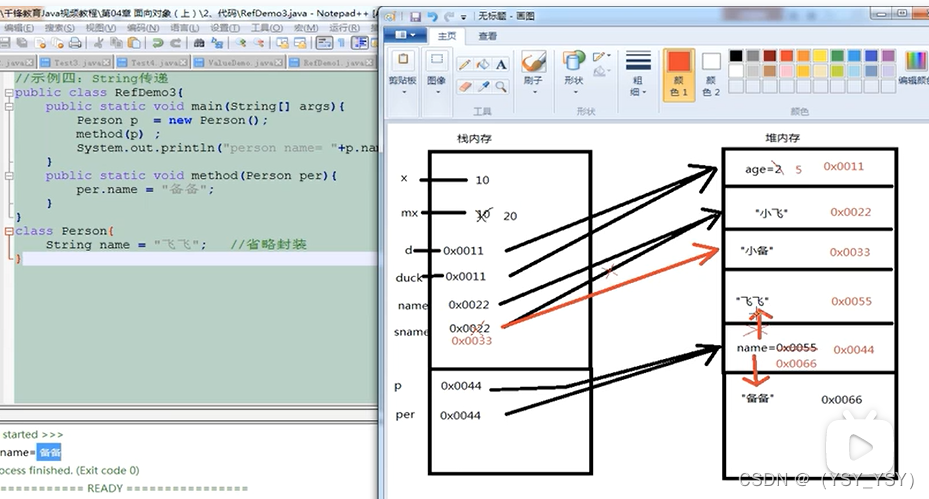Viewport: 929px width, 499px height.
Task: Click the brush (刷子) tool icon
Action: pos(533,61)
